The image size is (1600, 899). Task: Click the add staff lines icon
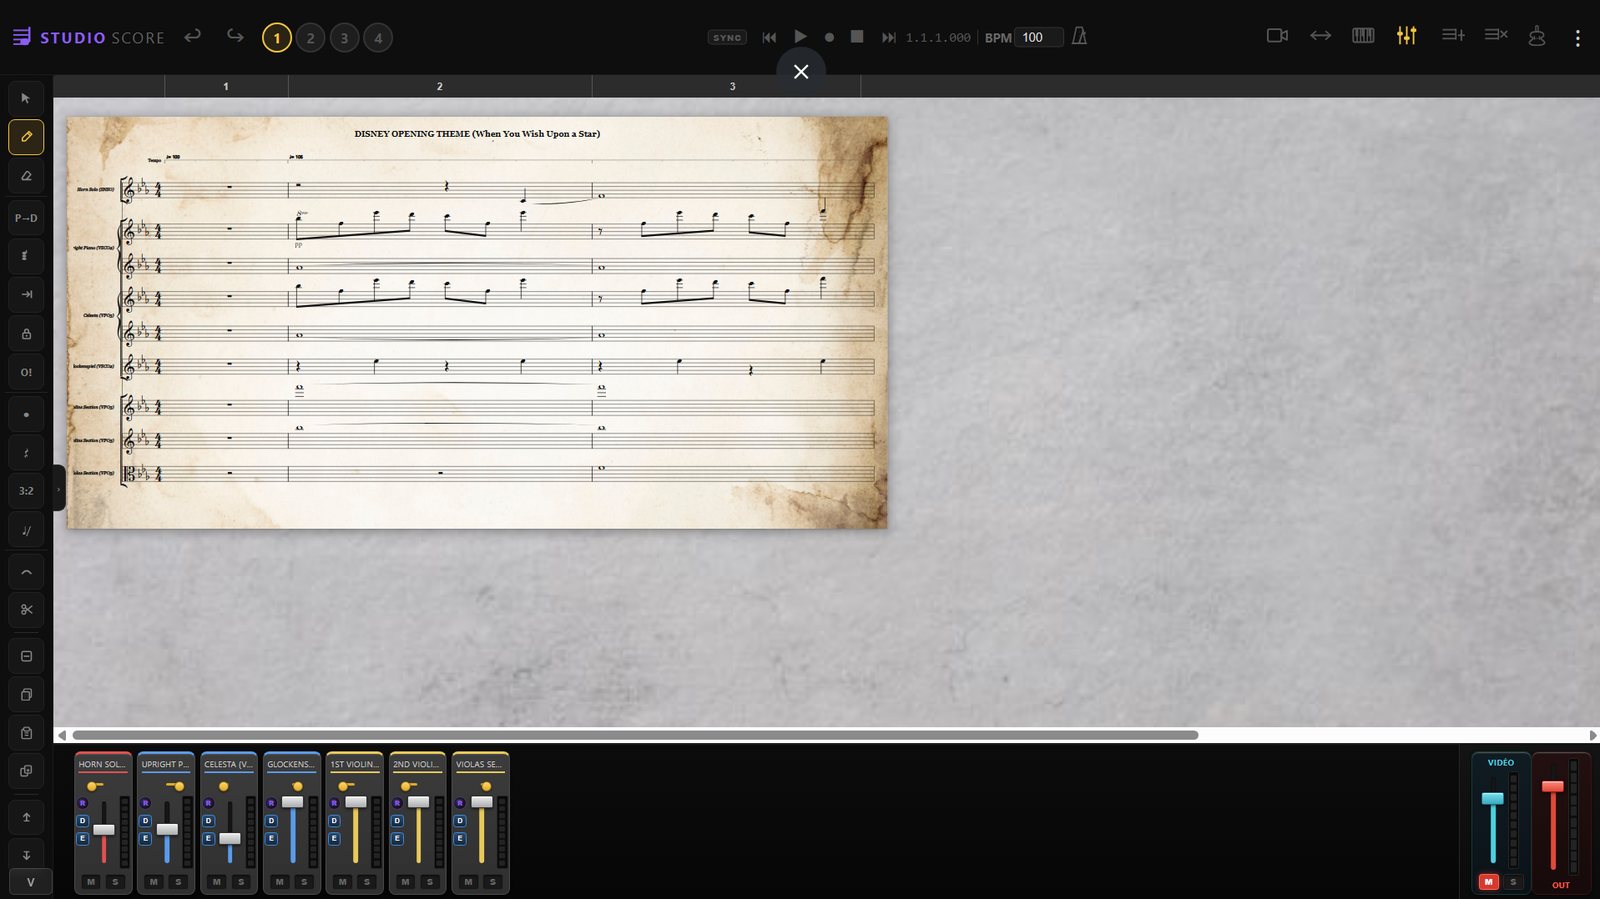[x=1453, y=36]
